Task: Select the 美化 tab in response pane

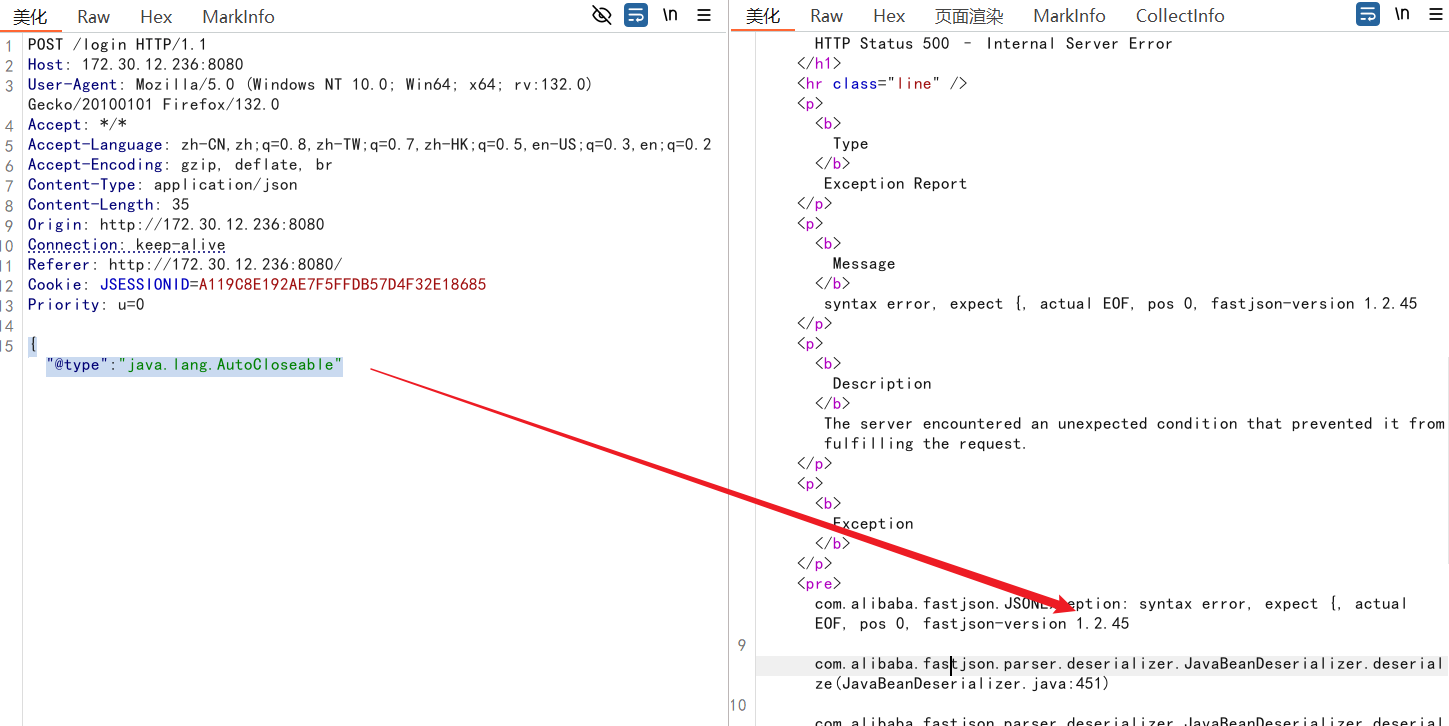Action: click(763, 15)
